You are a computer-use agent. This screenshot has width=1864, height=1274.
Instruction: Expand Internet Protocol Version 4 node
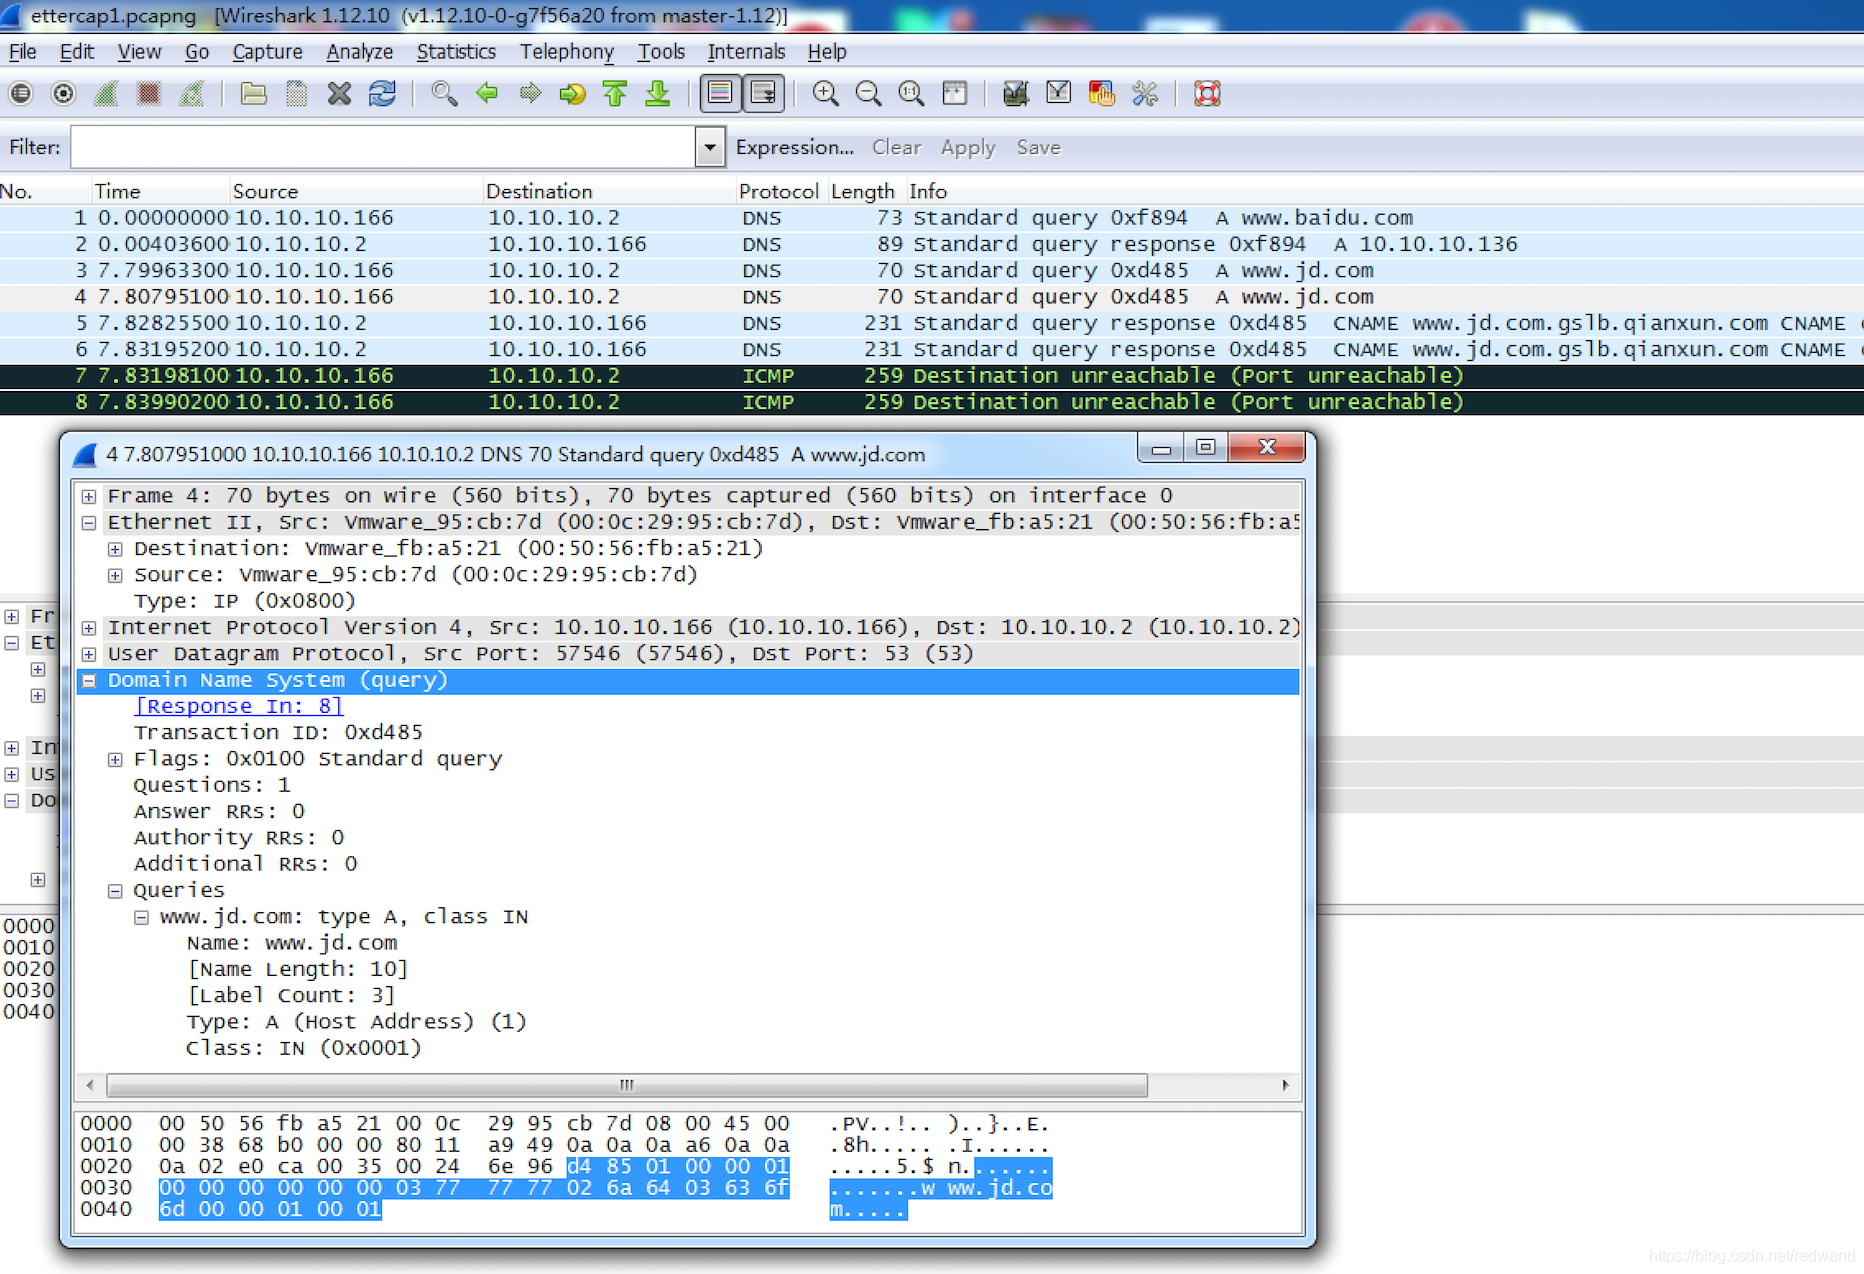coord(89,628)
